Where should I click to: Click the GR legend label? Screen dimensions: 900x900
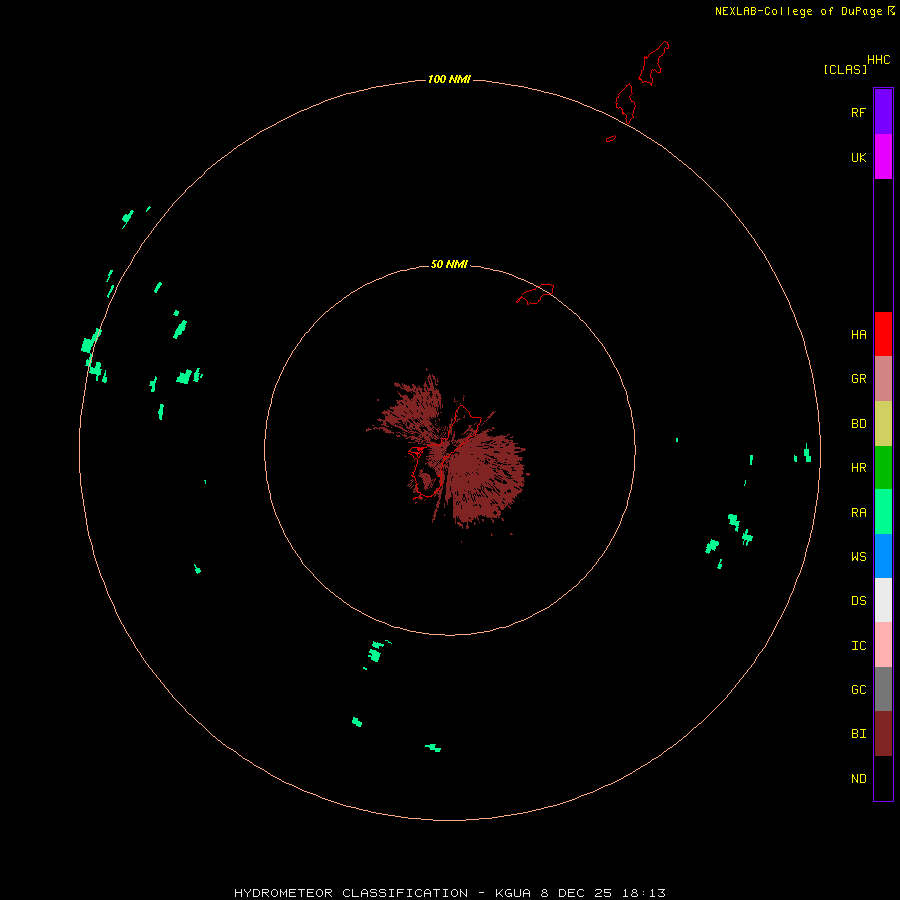pyautogui.click(x=858, y=379)
